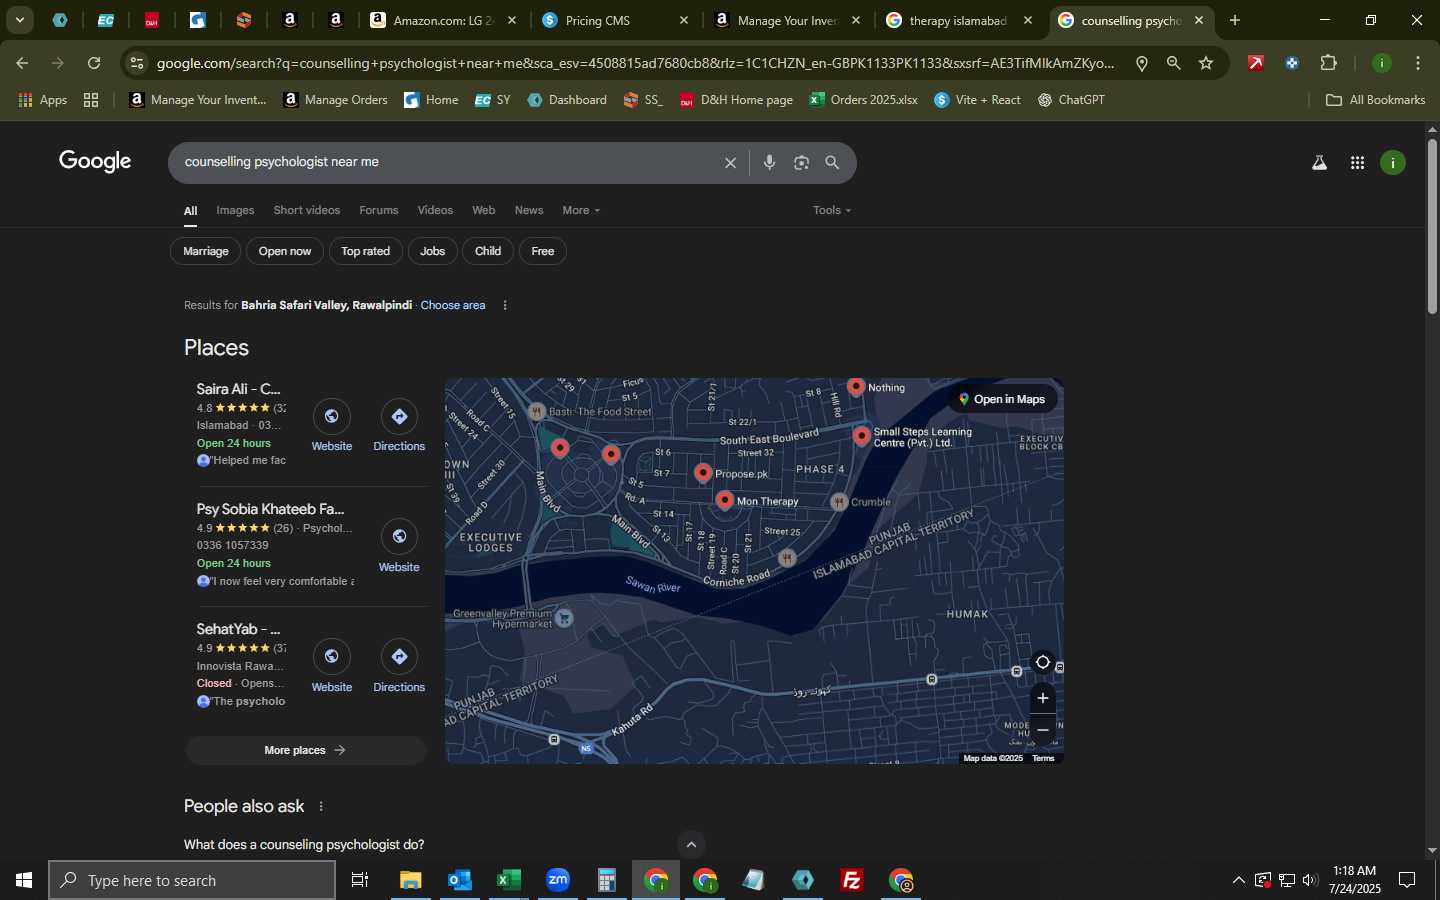Open ChatGPT bookmark

1071,100
